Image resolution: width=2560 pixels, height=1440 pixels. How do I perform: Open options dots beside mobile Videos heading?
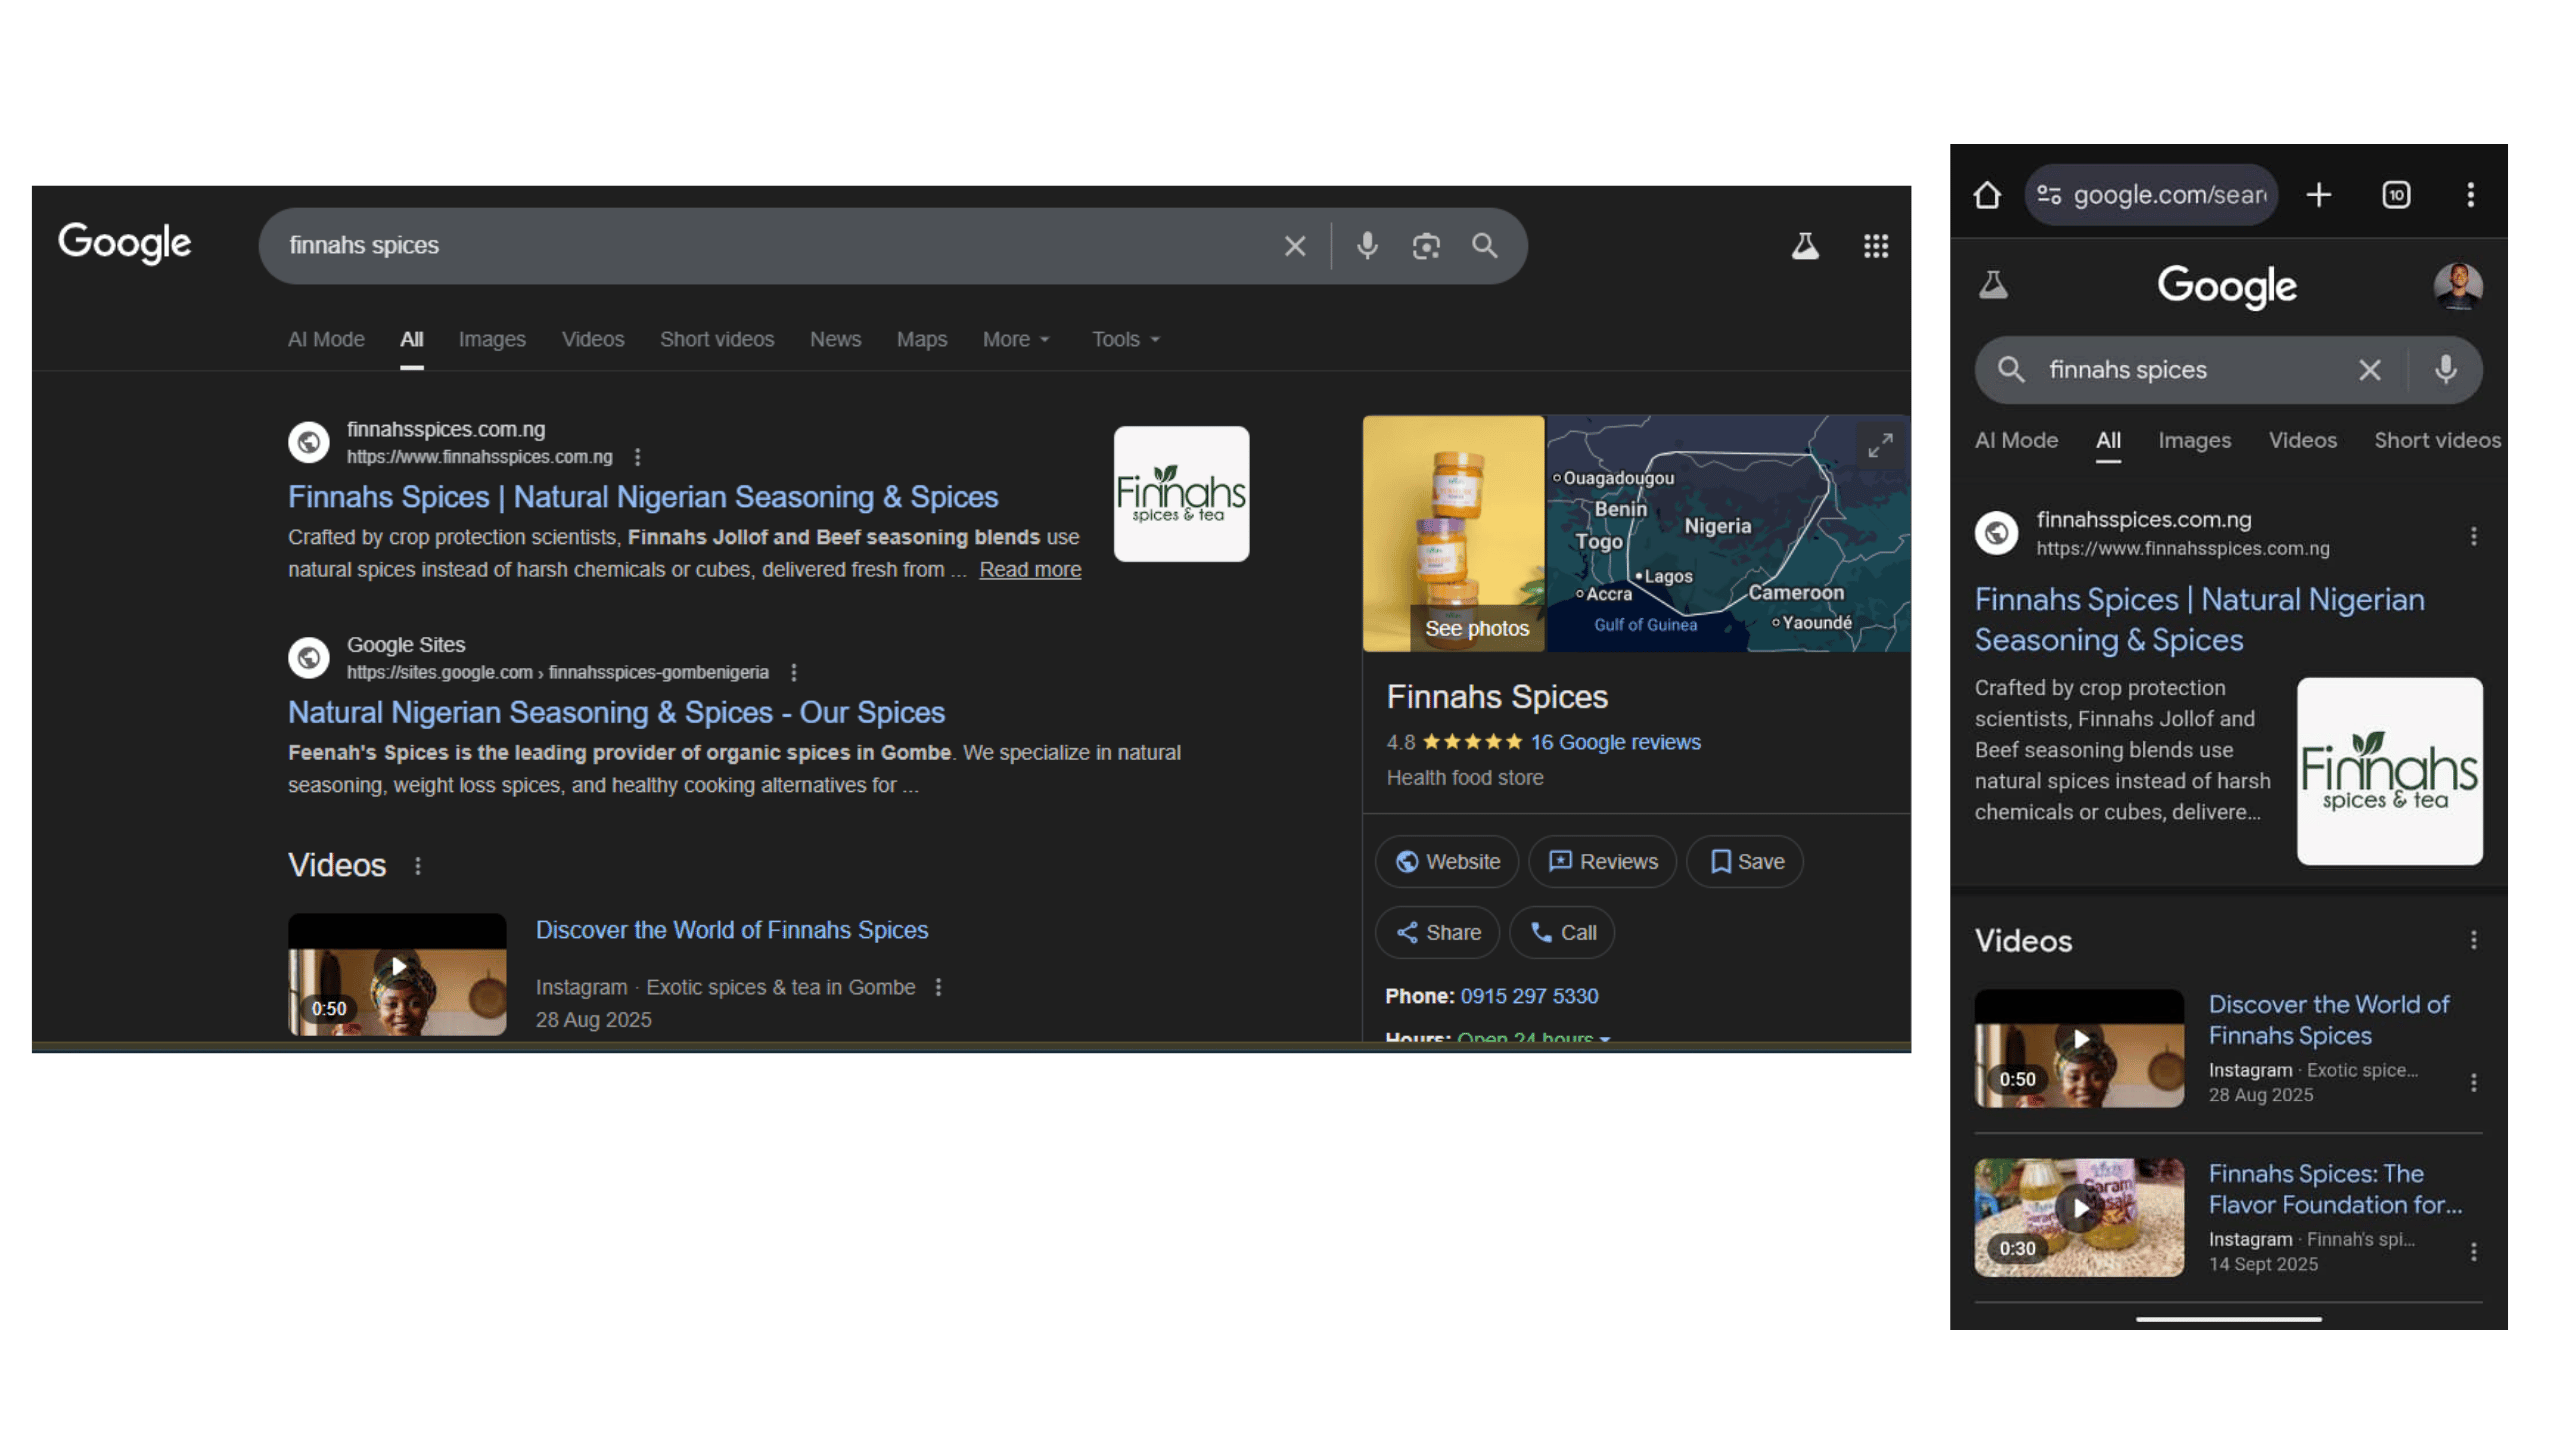tap(2474, 941)
